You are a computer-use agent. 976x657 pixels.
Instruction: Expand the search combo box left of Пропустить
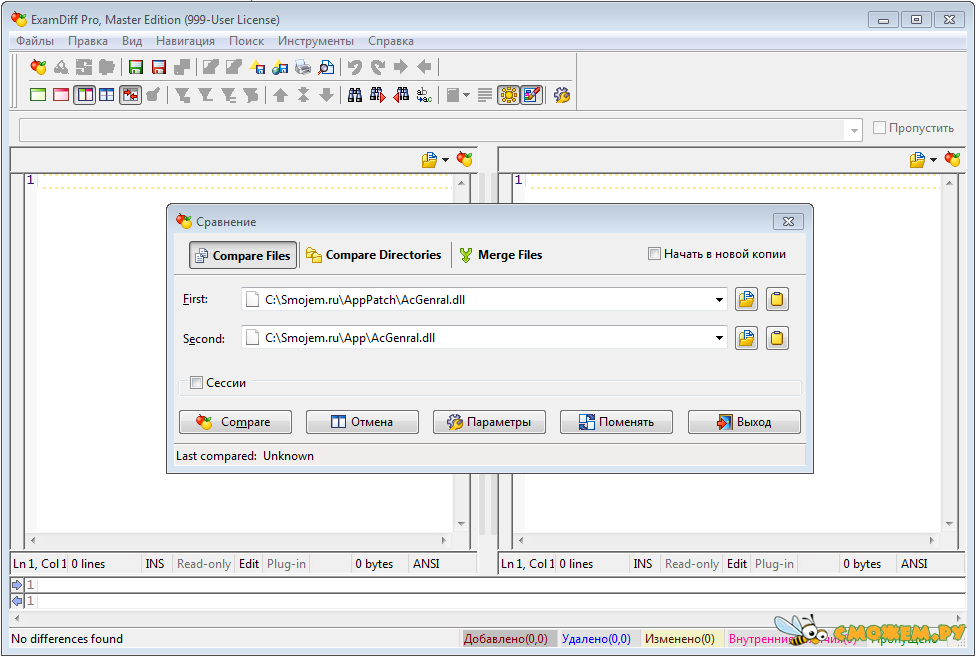(854, 131)
